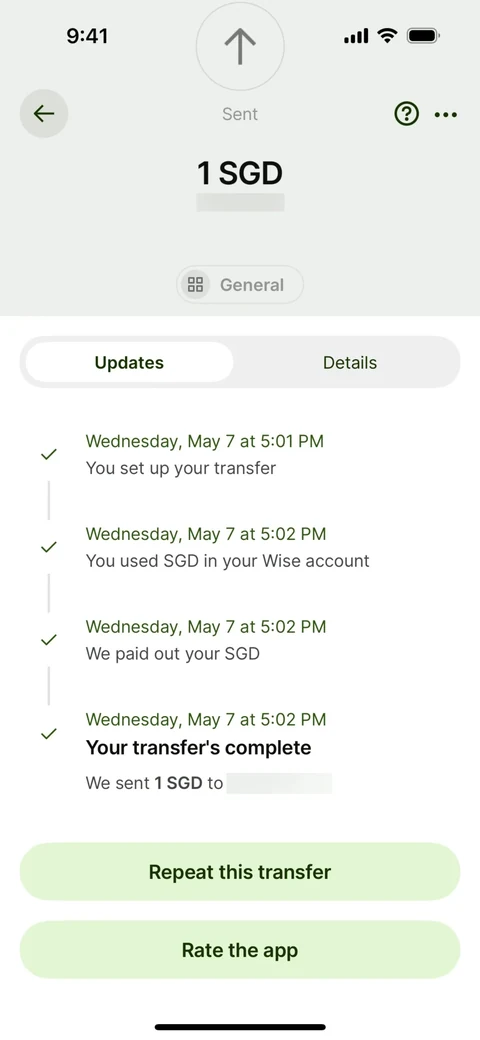Open the help question mark icon
This screenshot has width=480, height=1040.
[x=406, y=115]
